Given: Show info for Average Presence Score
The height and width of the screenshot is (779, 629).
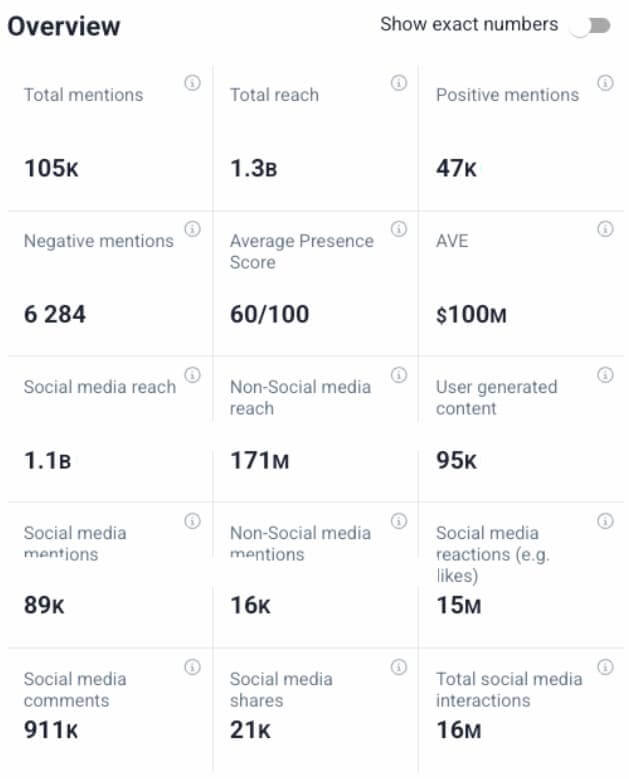Looking at the screenshot, I should pos(399,229).
